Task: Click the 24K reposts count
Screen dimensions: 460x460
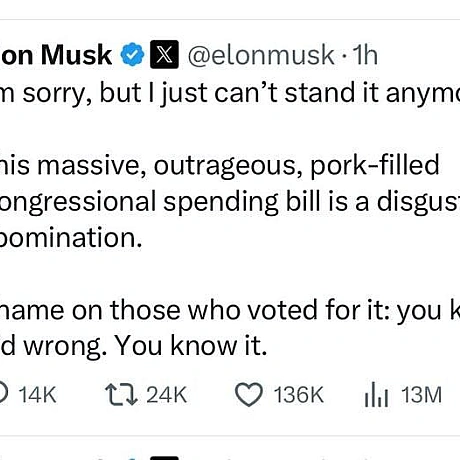Action: click(x=166, y=395)
